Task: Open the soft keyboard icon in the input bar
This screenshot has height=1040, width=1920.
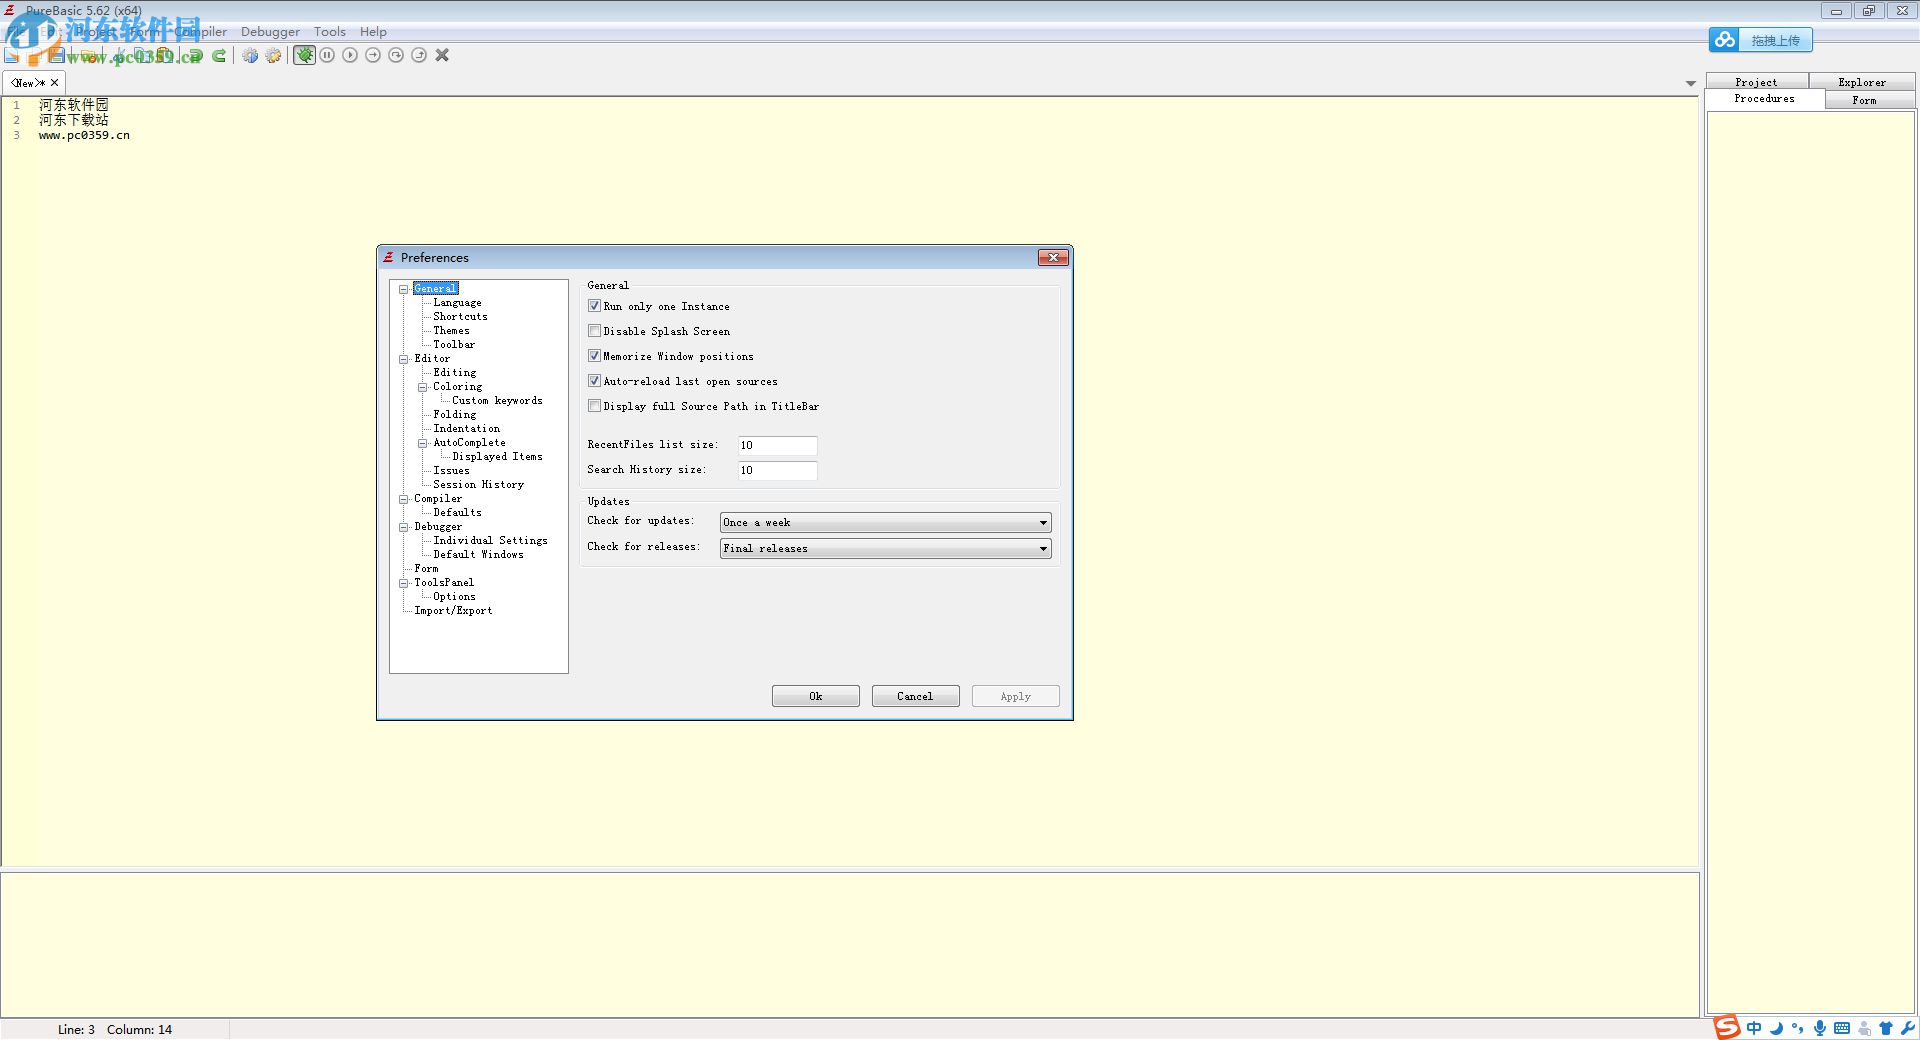Action: click(1842, 1028)
